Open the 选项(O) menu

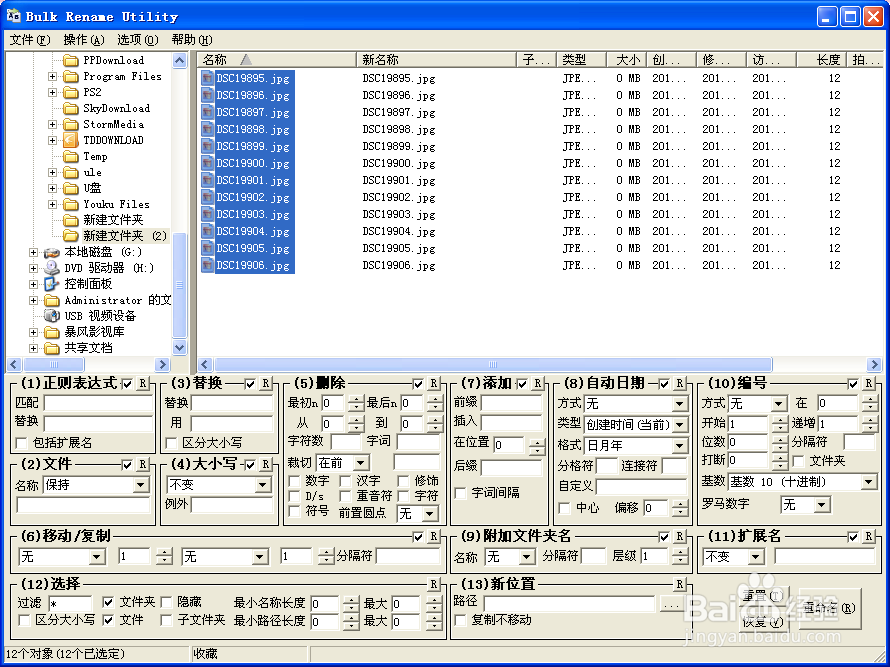coord(137,40)
